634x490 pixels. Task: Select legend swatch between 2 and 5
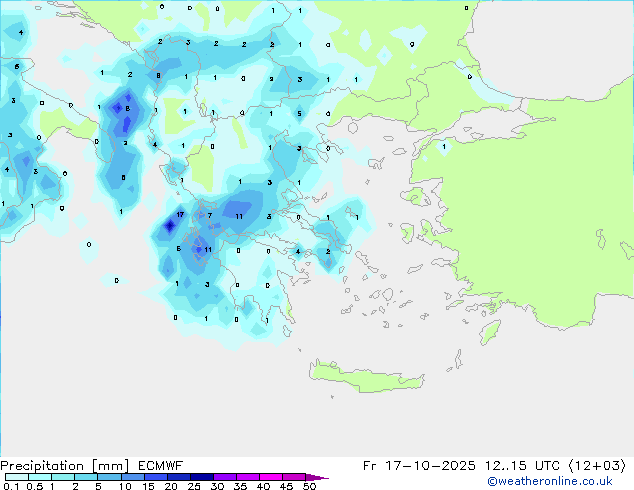point(86,477)
